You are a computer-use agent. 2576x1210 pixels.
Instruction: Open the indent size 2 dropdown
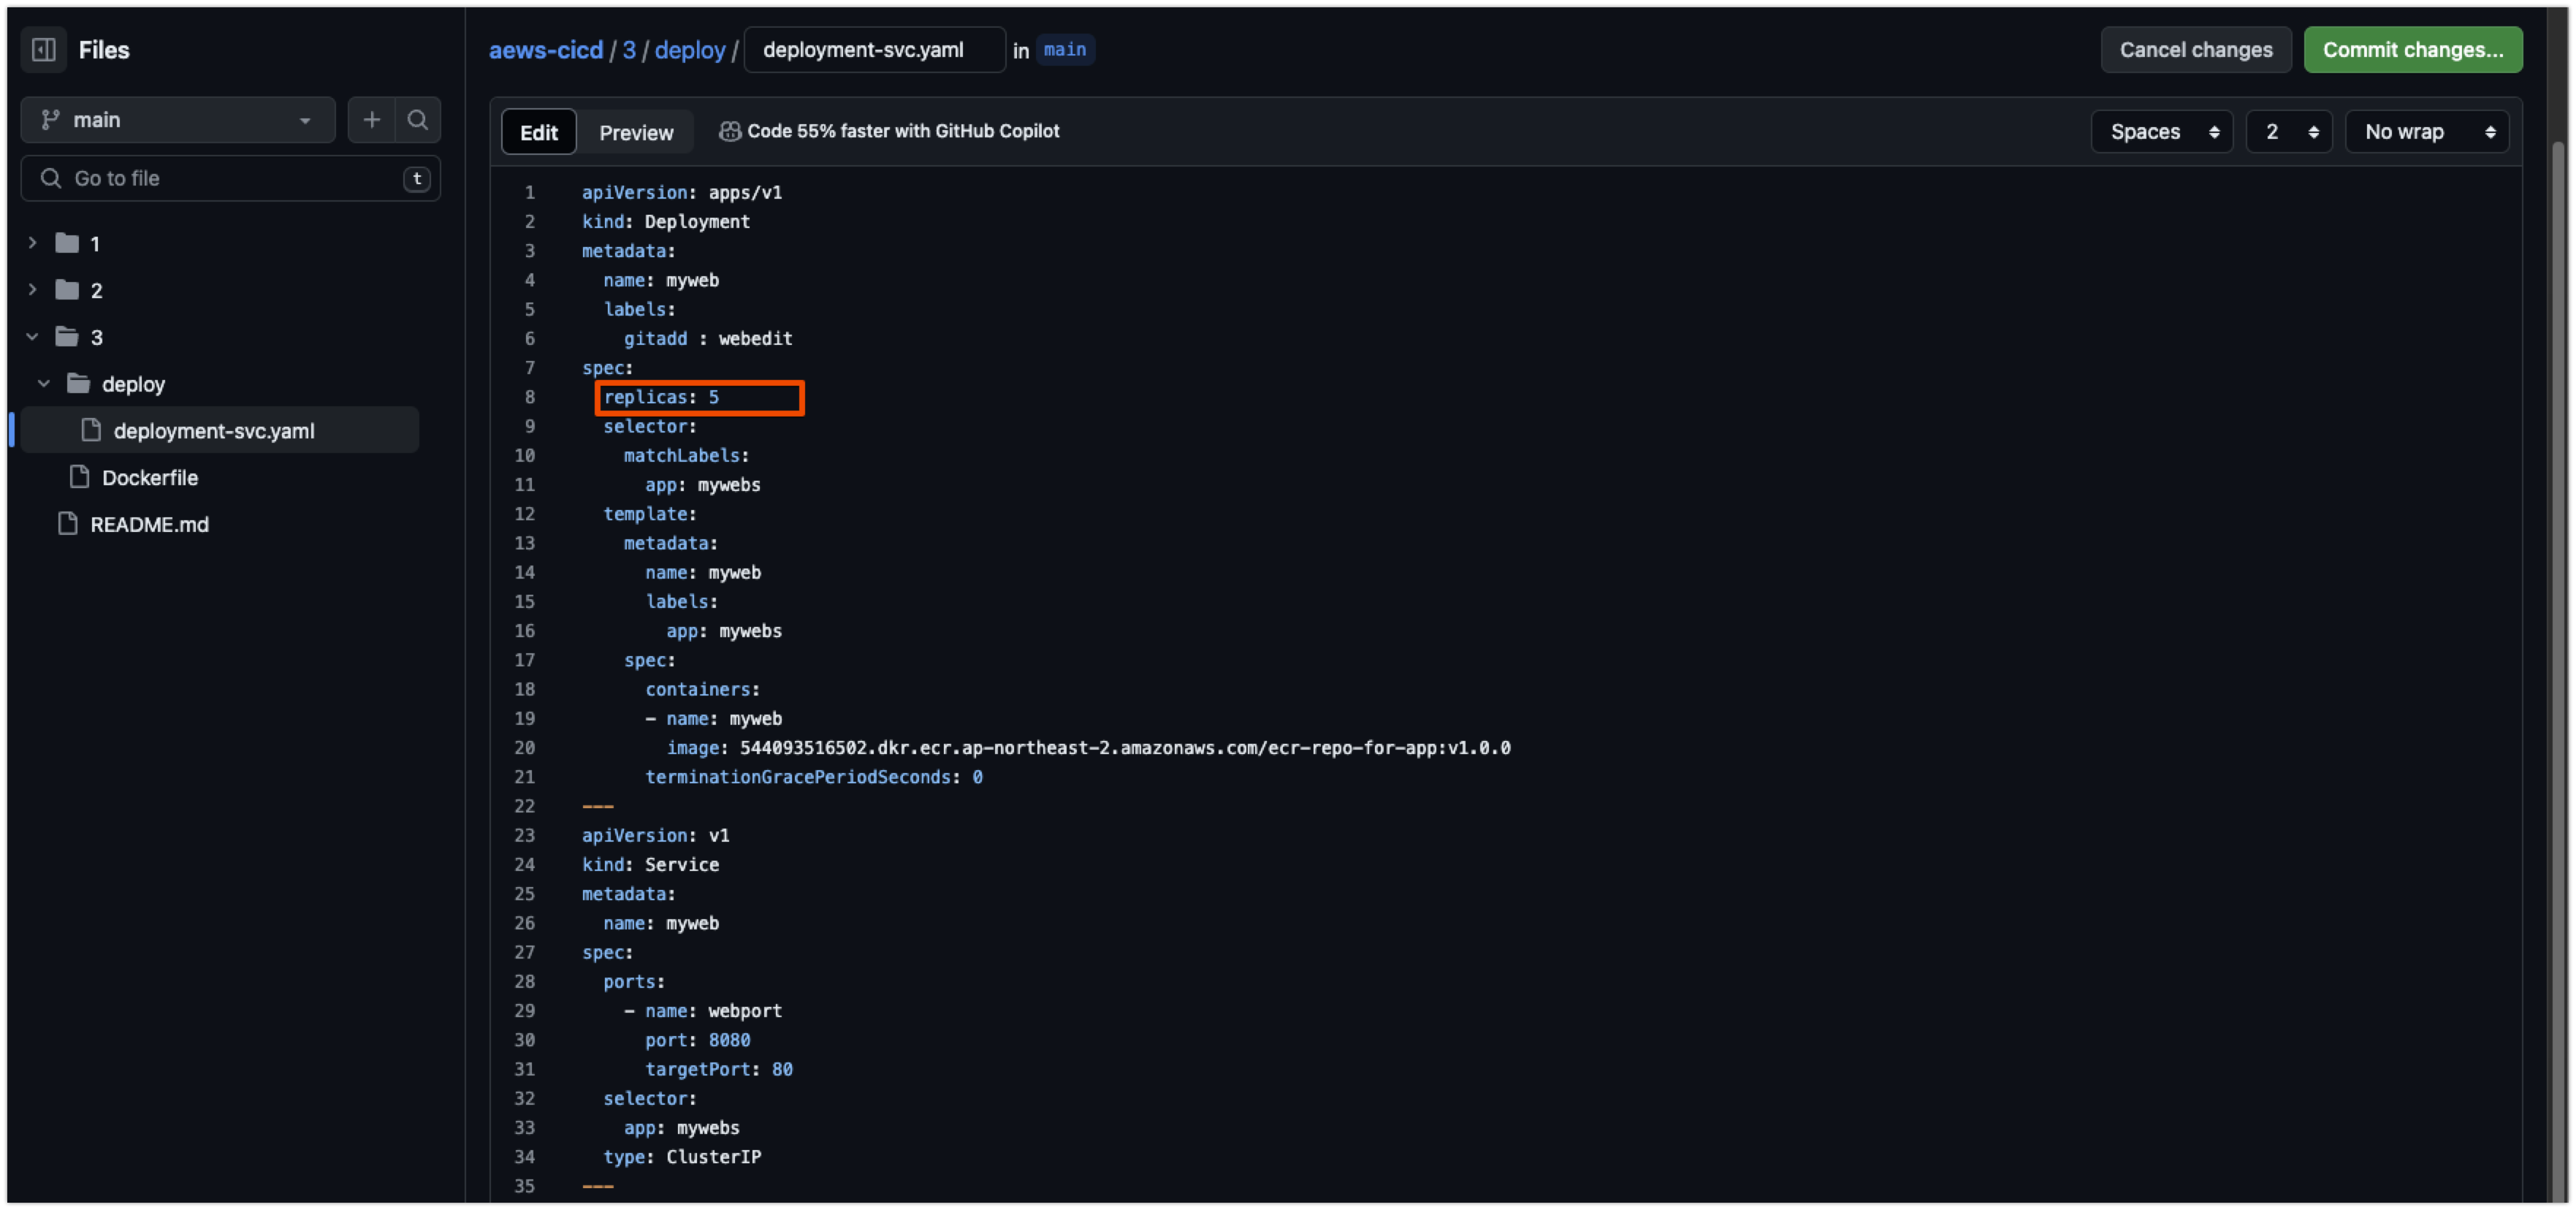2288,131
